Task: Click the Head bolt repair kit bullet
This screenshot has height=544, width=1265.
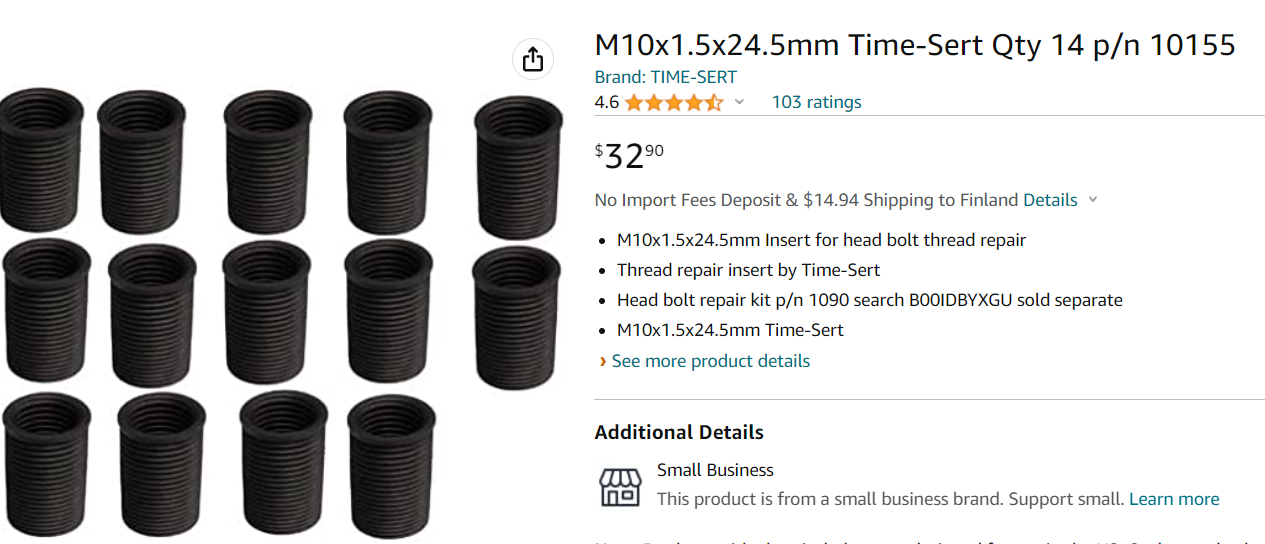Action: [869, 300]
